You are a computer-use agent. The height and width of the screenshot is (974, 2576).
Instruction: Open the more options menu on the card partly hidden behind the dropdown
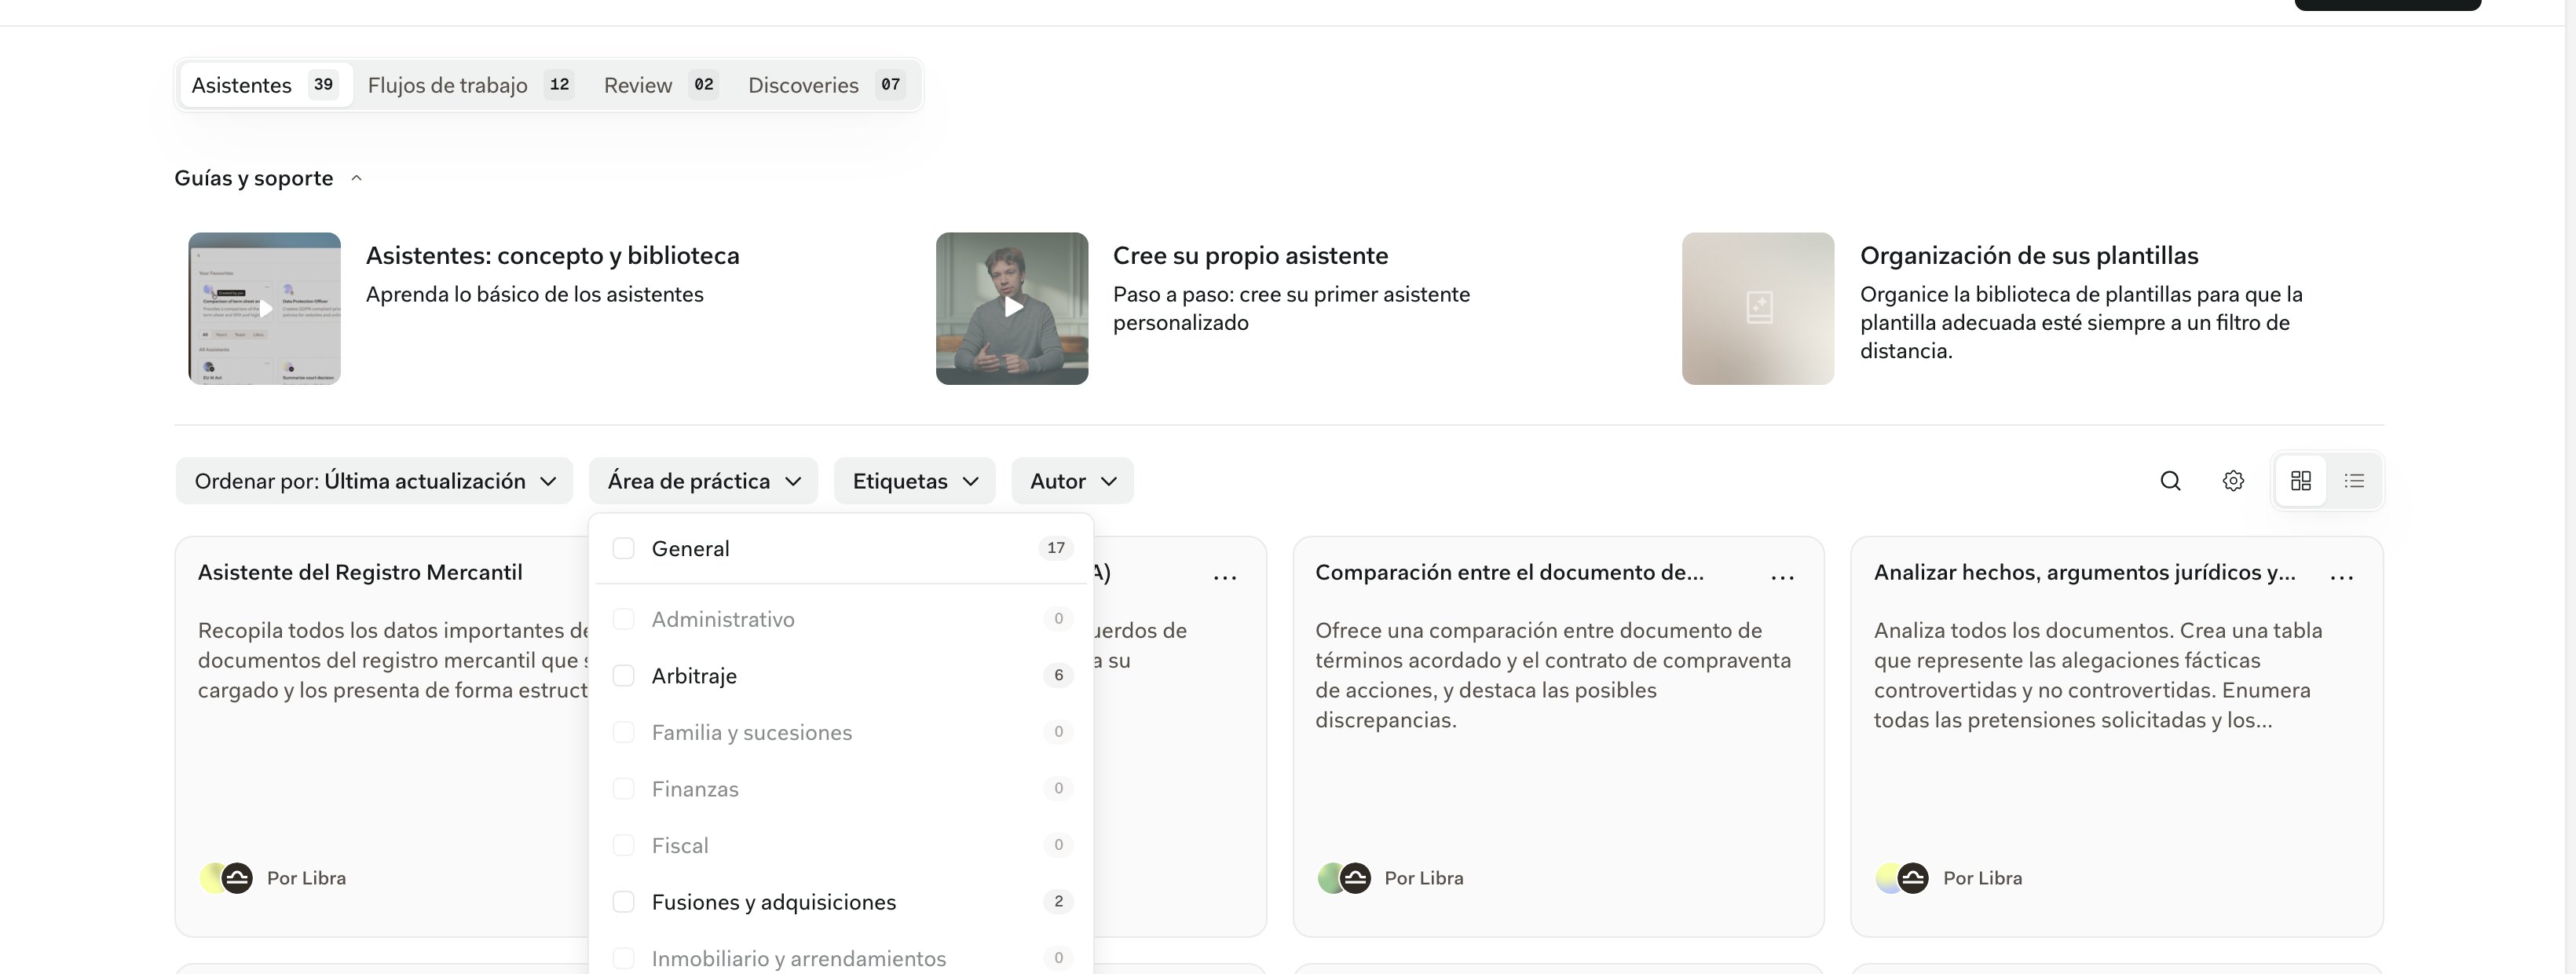pyautogui.click(x=1225, y=577)
